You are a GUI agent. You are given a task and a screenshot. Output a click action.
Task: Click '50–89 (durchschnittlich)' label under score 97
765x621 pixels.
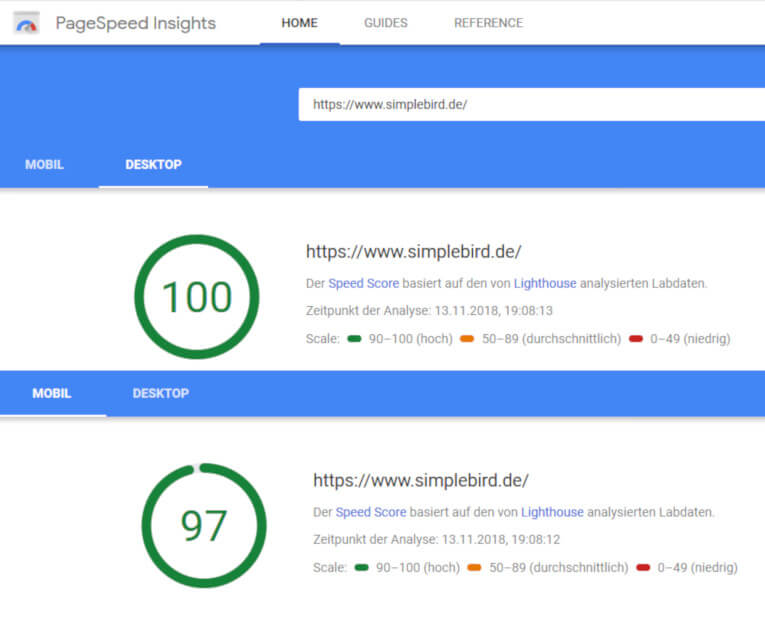(559, 567)
